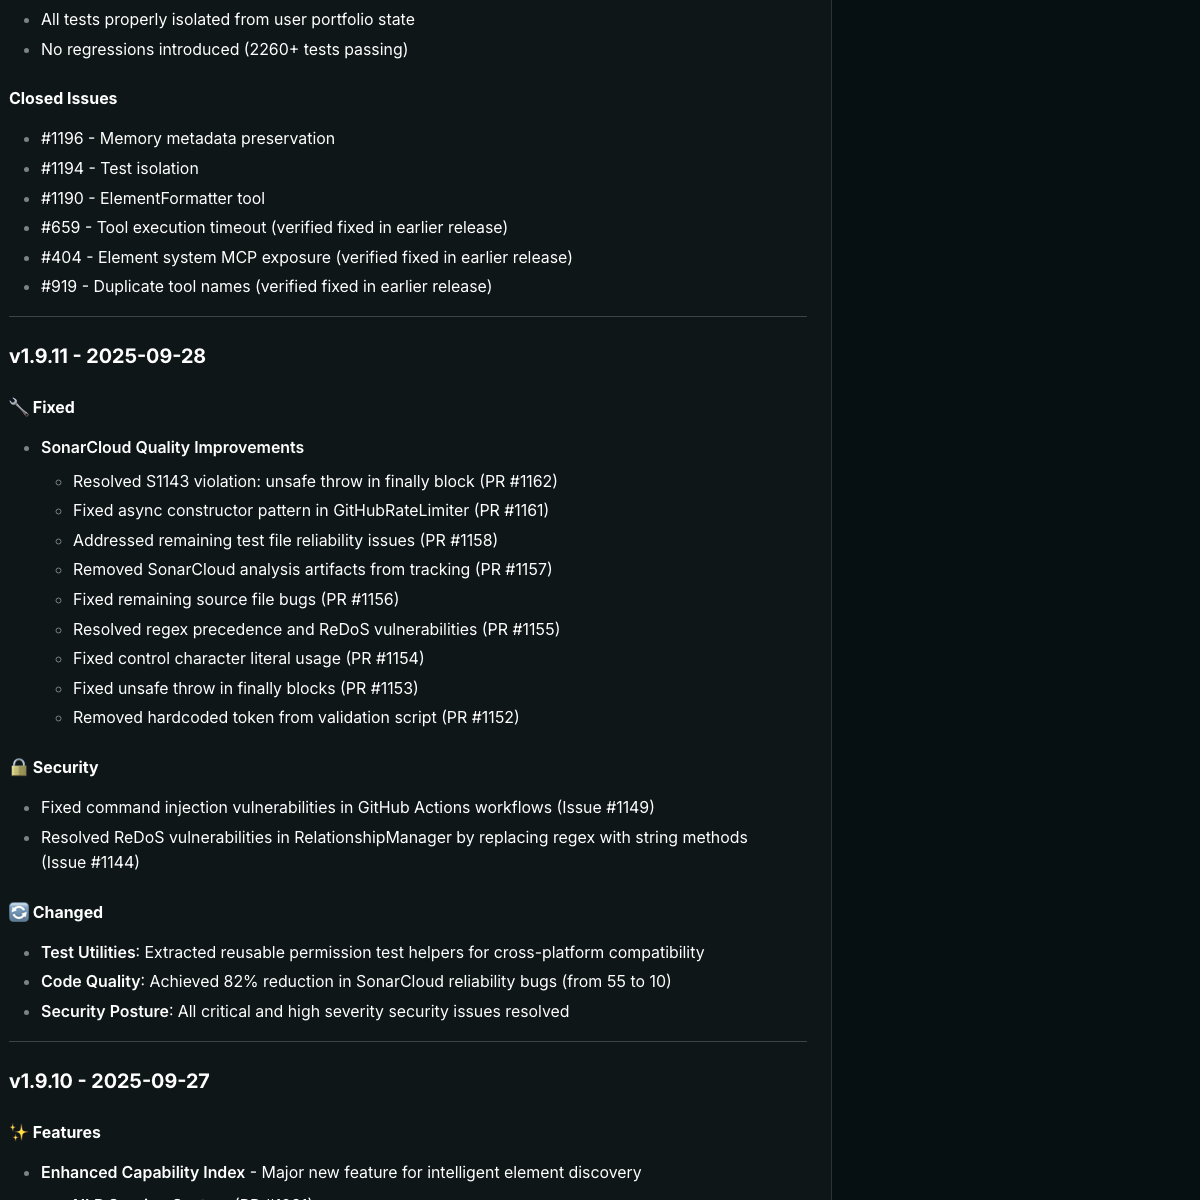Click the #1194 Test isolation entry

(x=120, y=168)
